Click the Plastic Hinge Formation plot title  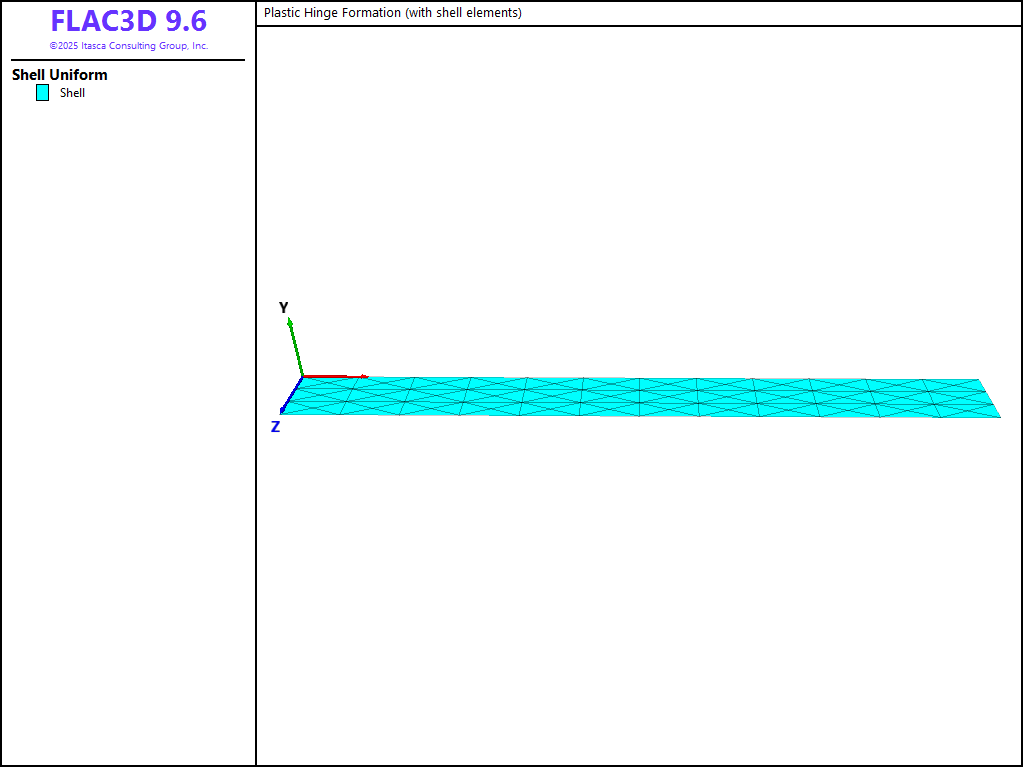point(392,13)
